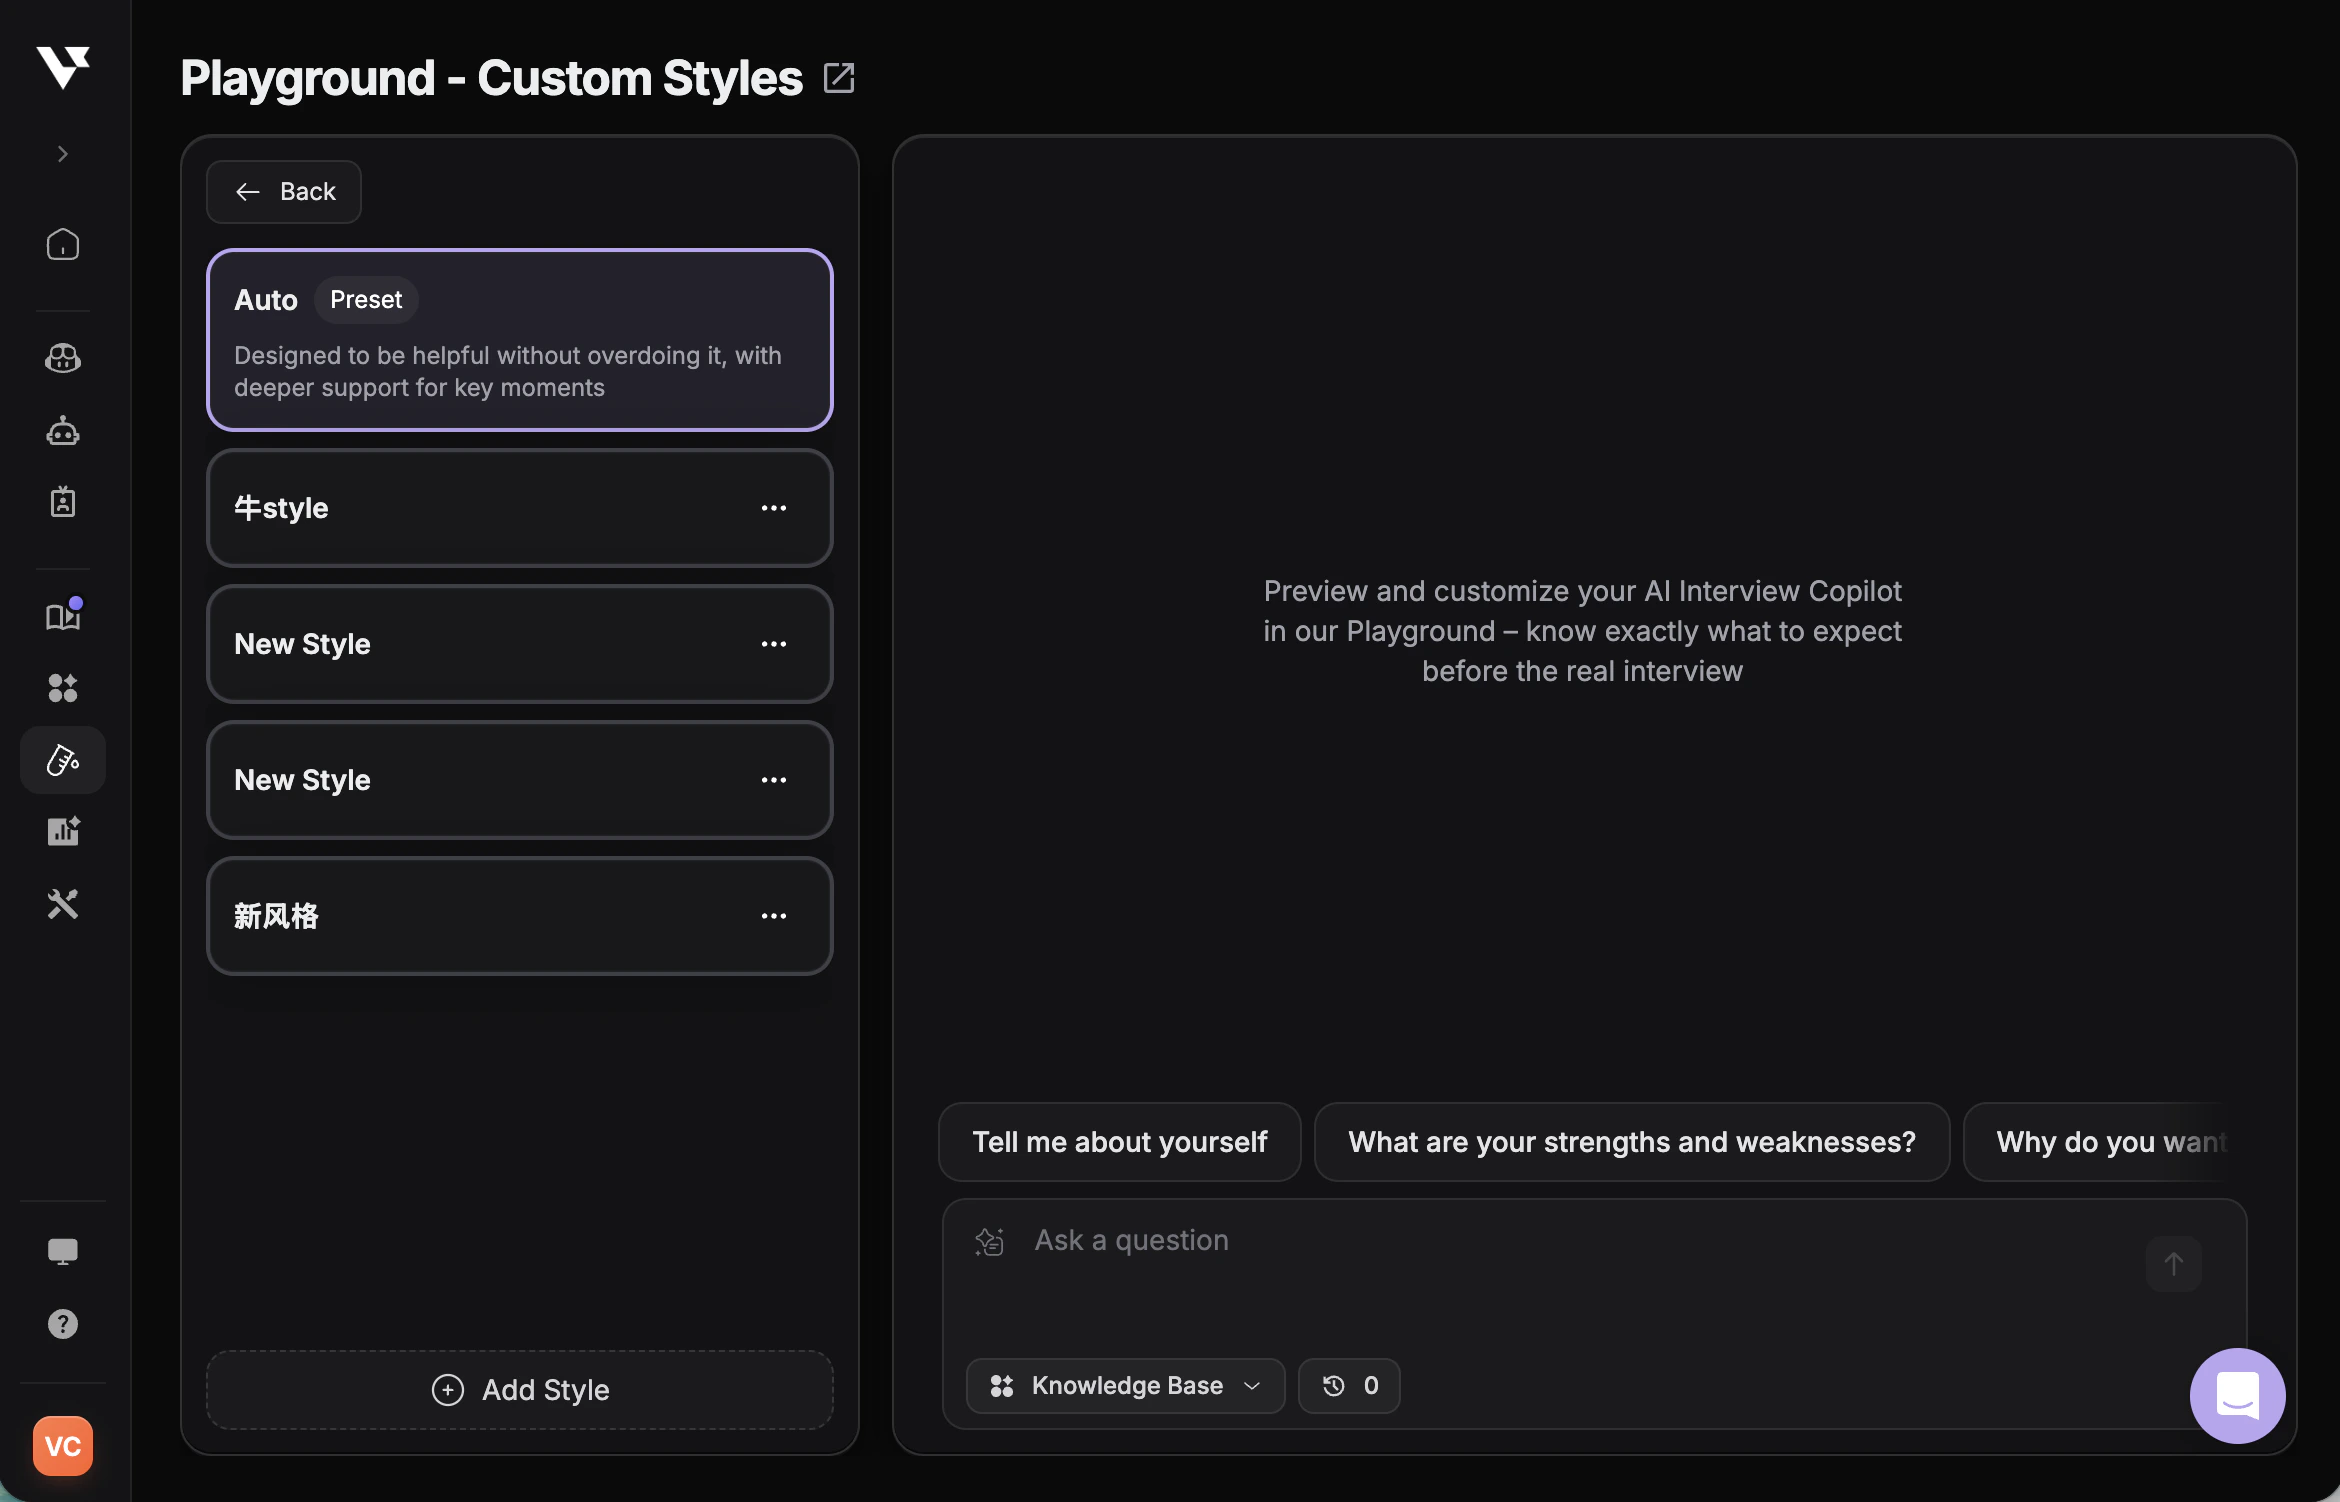Screen dimensions: 2340x1502
Task: Expand the sidebar using the chevron arrow
Action: pos(63,153)
